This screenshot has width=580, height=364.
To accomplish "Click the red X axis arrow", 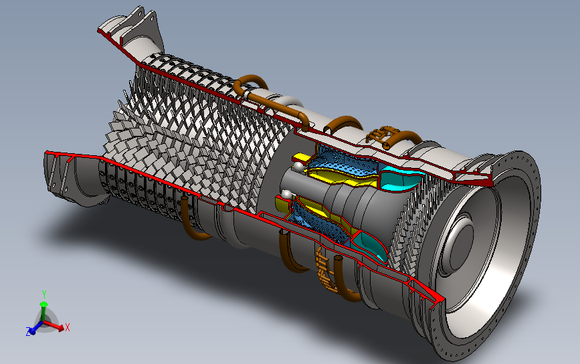I will click(55, 326).
